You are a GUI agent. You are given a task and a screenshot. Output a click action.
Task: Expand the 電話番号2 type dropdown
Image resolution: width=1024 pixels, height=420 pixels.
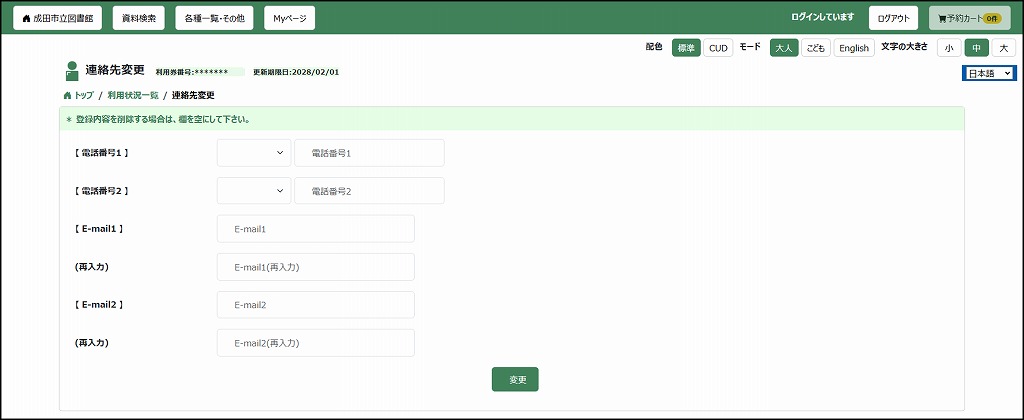click(x=254, y=191)
